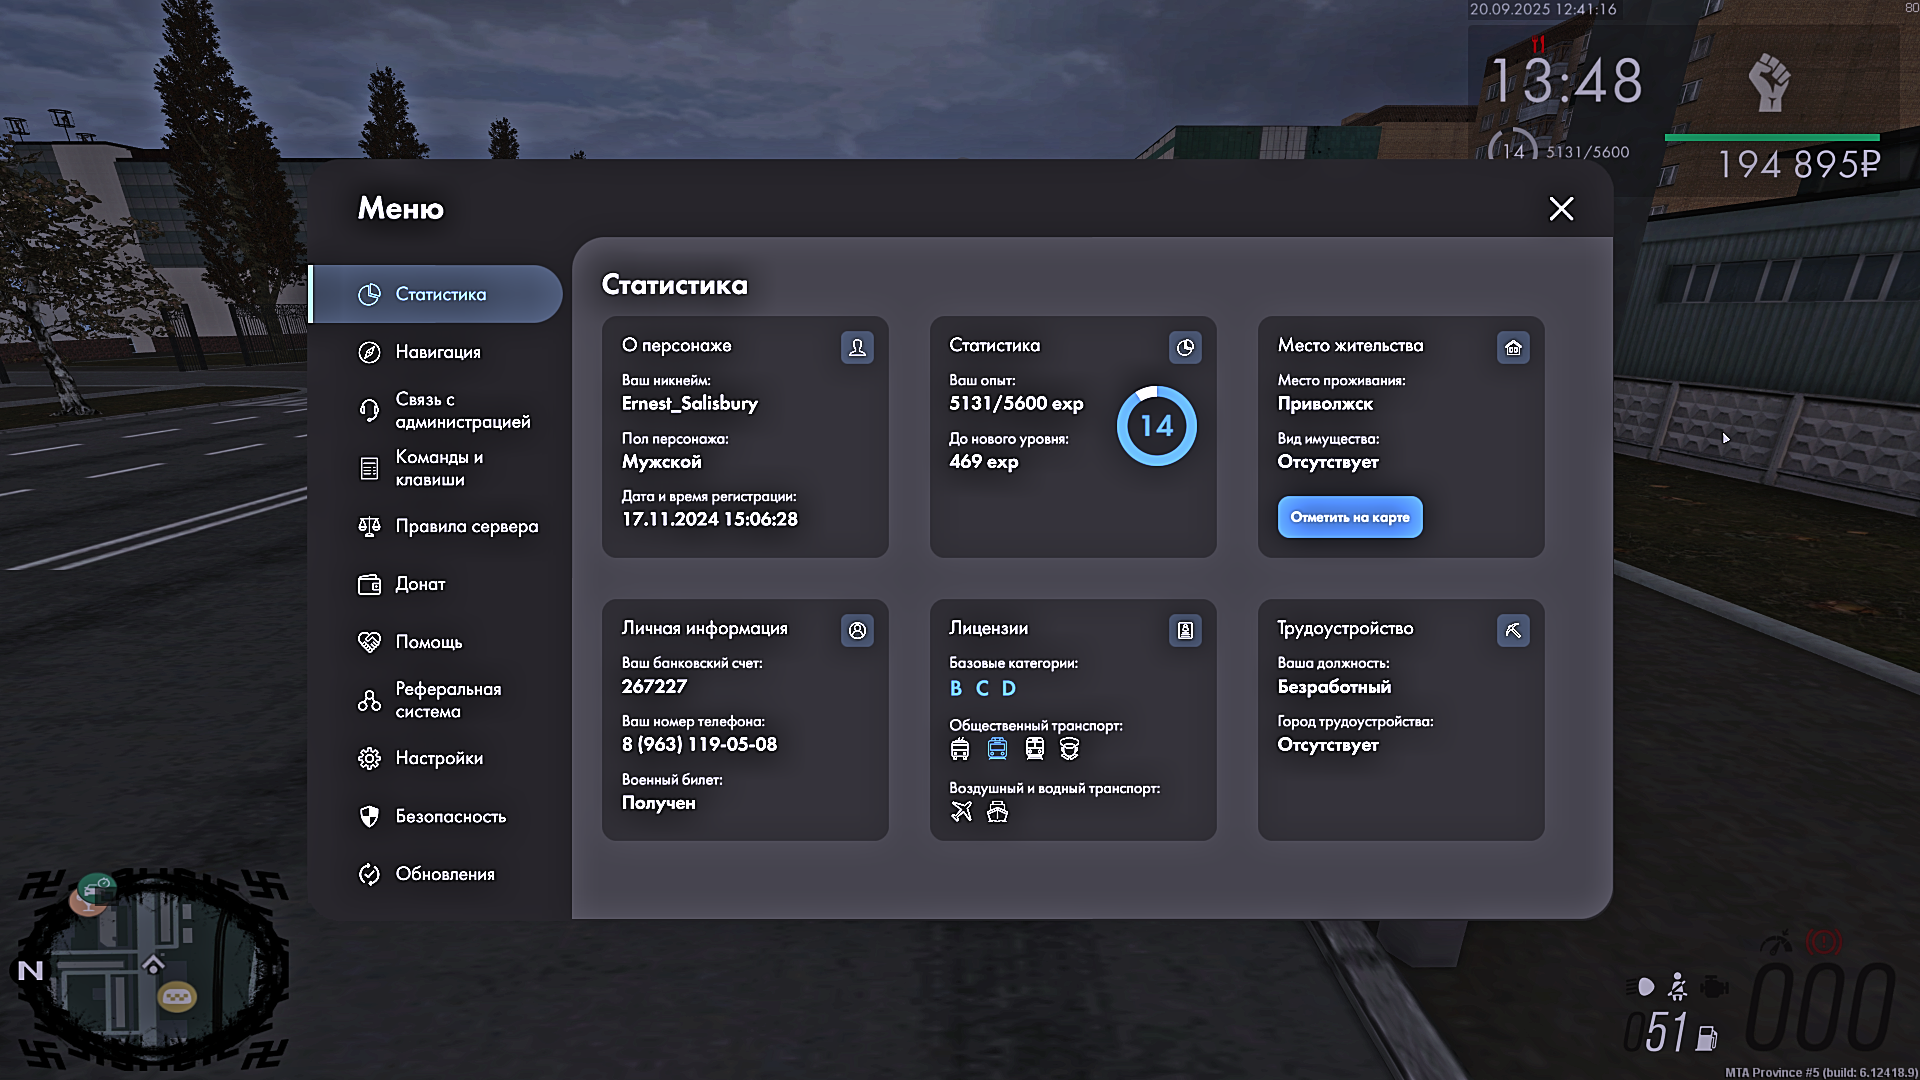
Task: Click the house icon in Место жительства card
Action: (1513, 347)
